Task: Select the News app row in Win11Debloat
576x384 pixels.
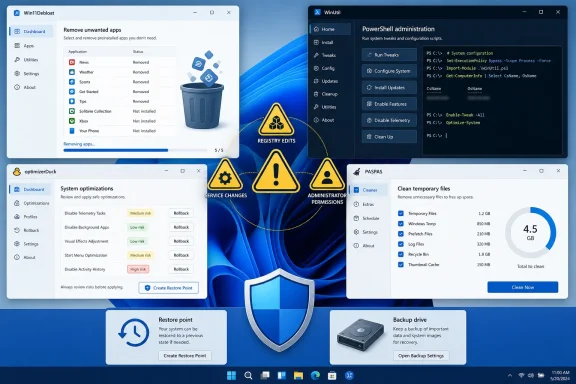Action: pyautogui.click(x=120, y=62)
